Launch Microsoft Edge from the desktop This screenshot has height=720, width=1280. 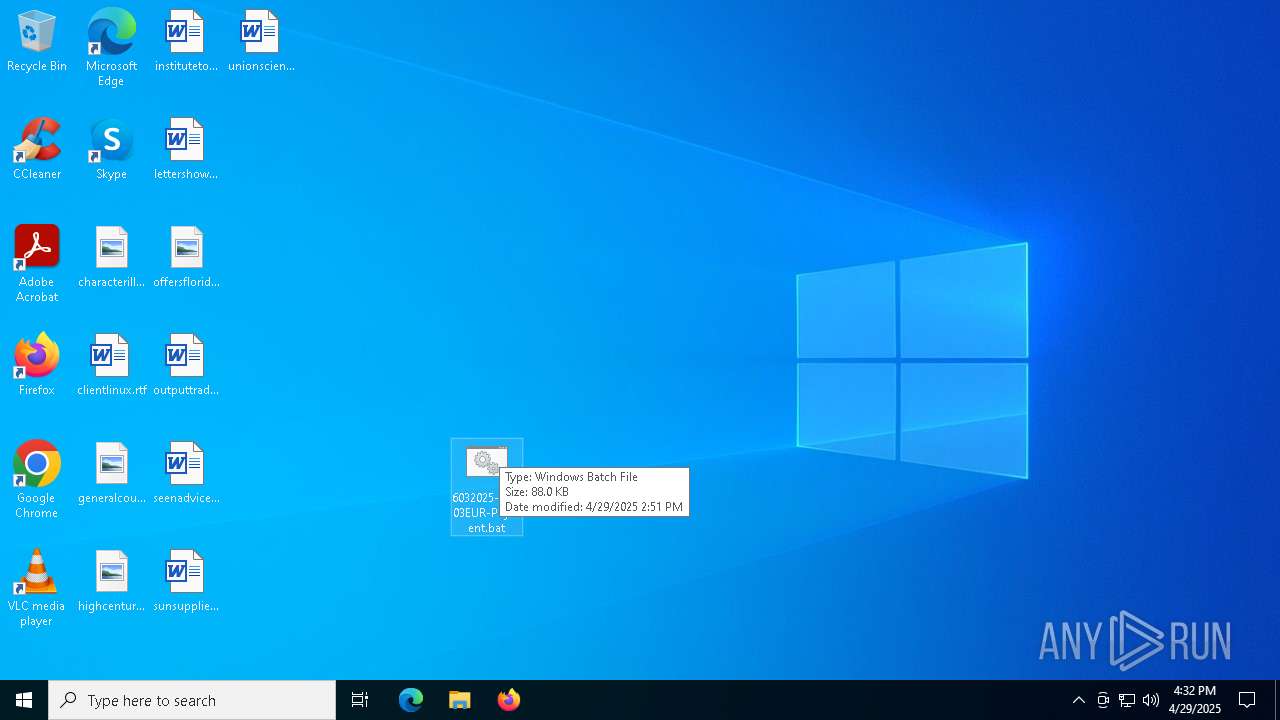point(111,47)
